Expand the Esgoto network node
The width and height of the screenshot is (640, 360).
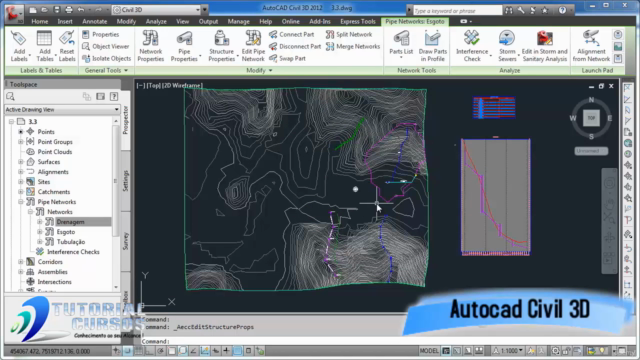40,232
